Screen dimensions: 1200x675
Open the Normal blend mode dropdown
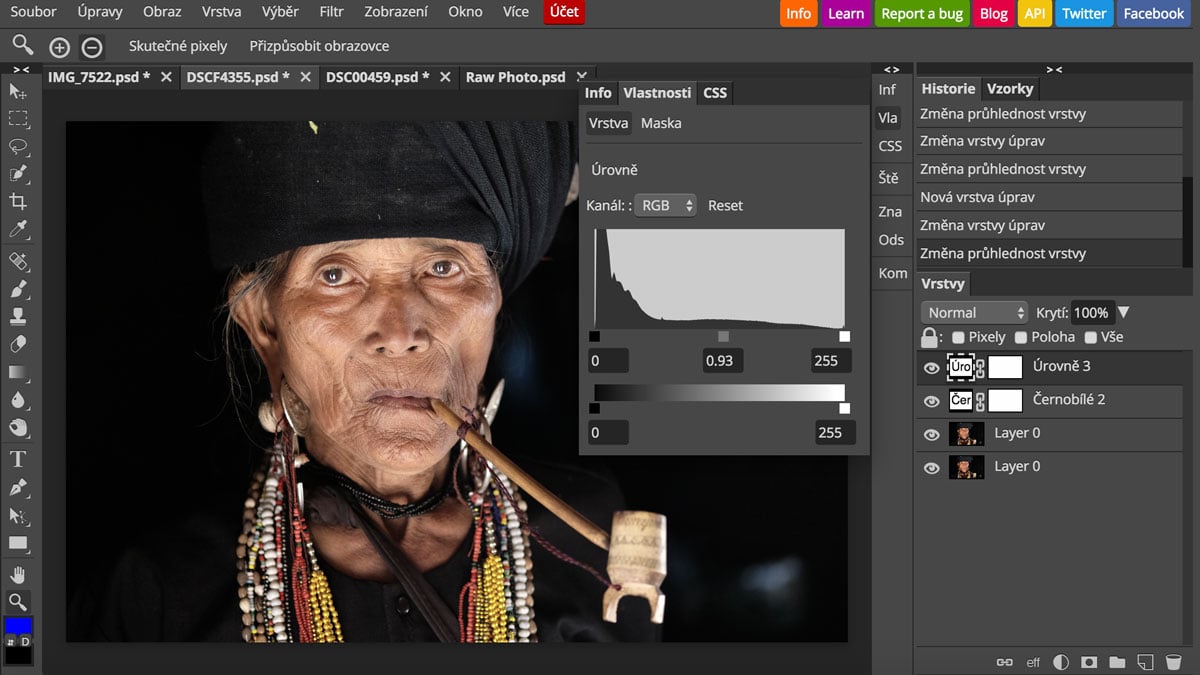coord(973,313)
